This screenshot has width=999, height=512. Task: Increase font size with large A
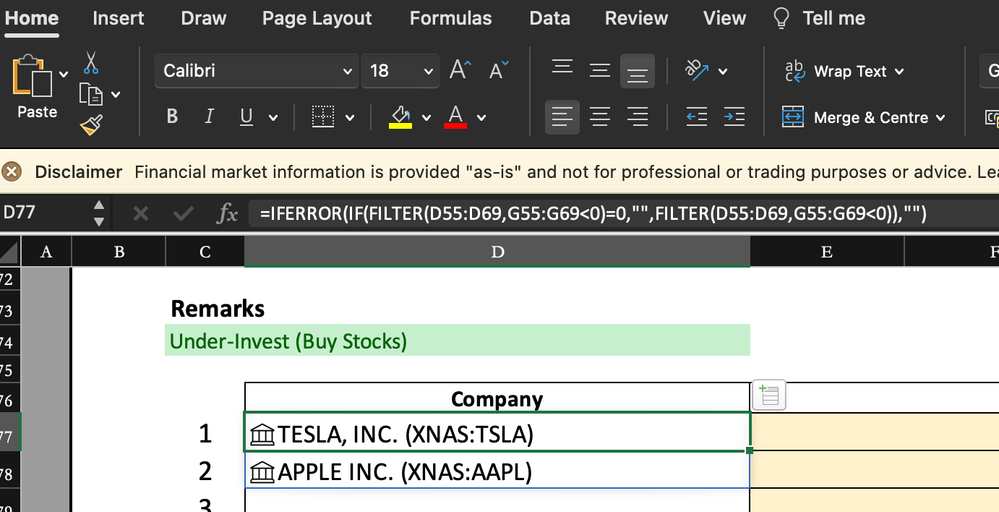(460, 70)
